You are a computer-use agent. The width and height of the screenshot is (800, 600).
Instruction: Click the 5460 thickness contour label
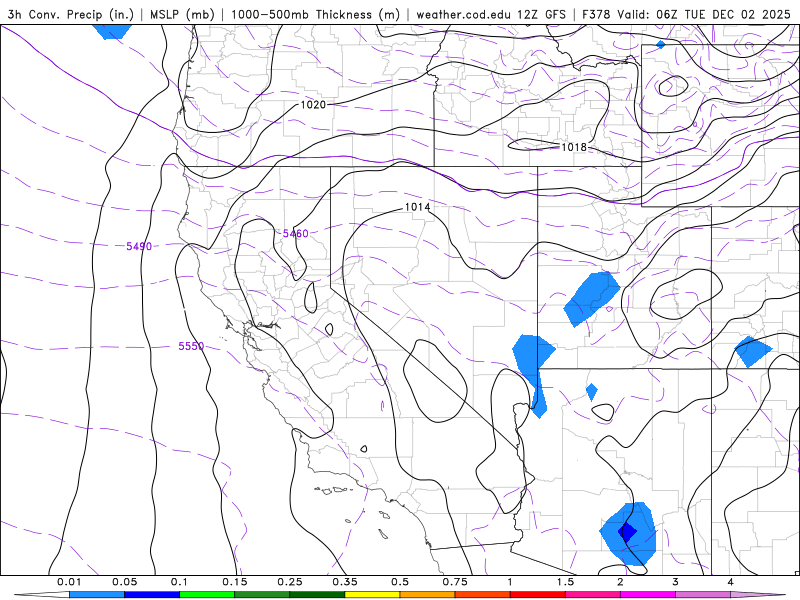click(x=295, y=234)
